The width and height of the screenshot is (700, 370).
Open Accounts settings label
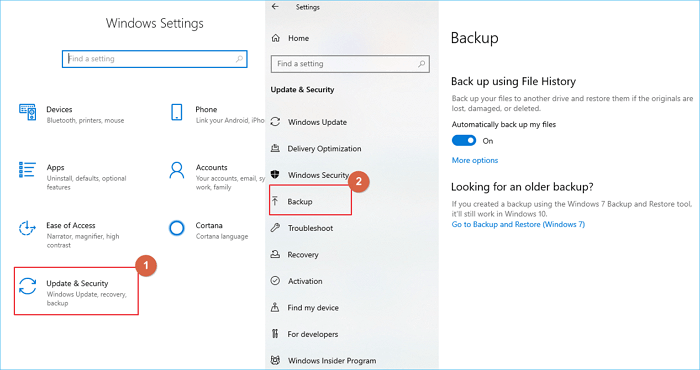(211, 167)
